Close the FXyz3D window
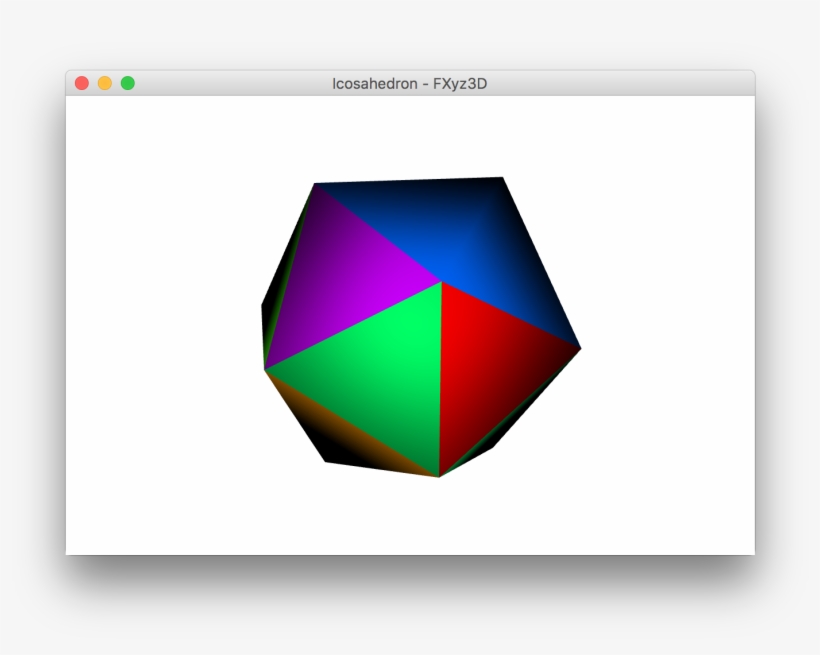Viewport: 820px width, 655px height. [81, 84]
